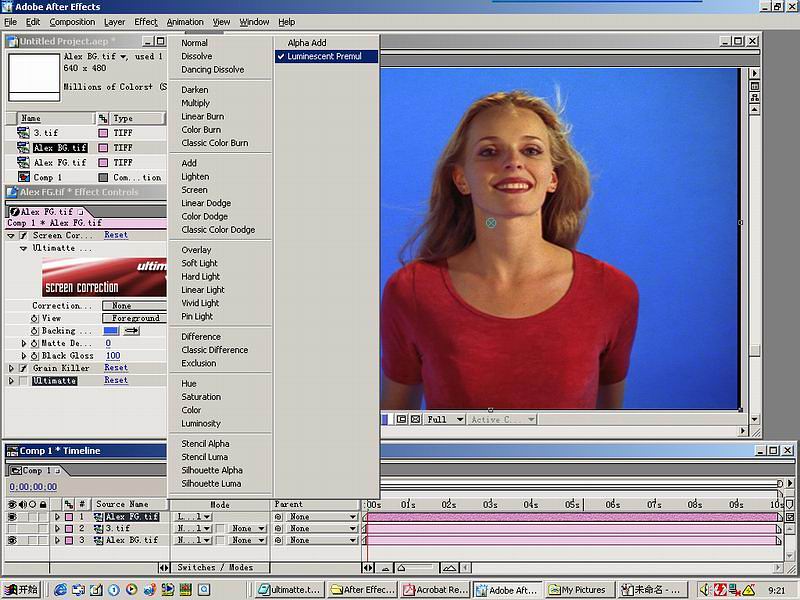Hide the Alex BG.tif layer with eye toggle

(12, 540)
